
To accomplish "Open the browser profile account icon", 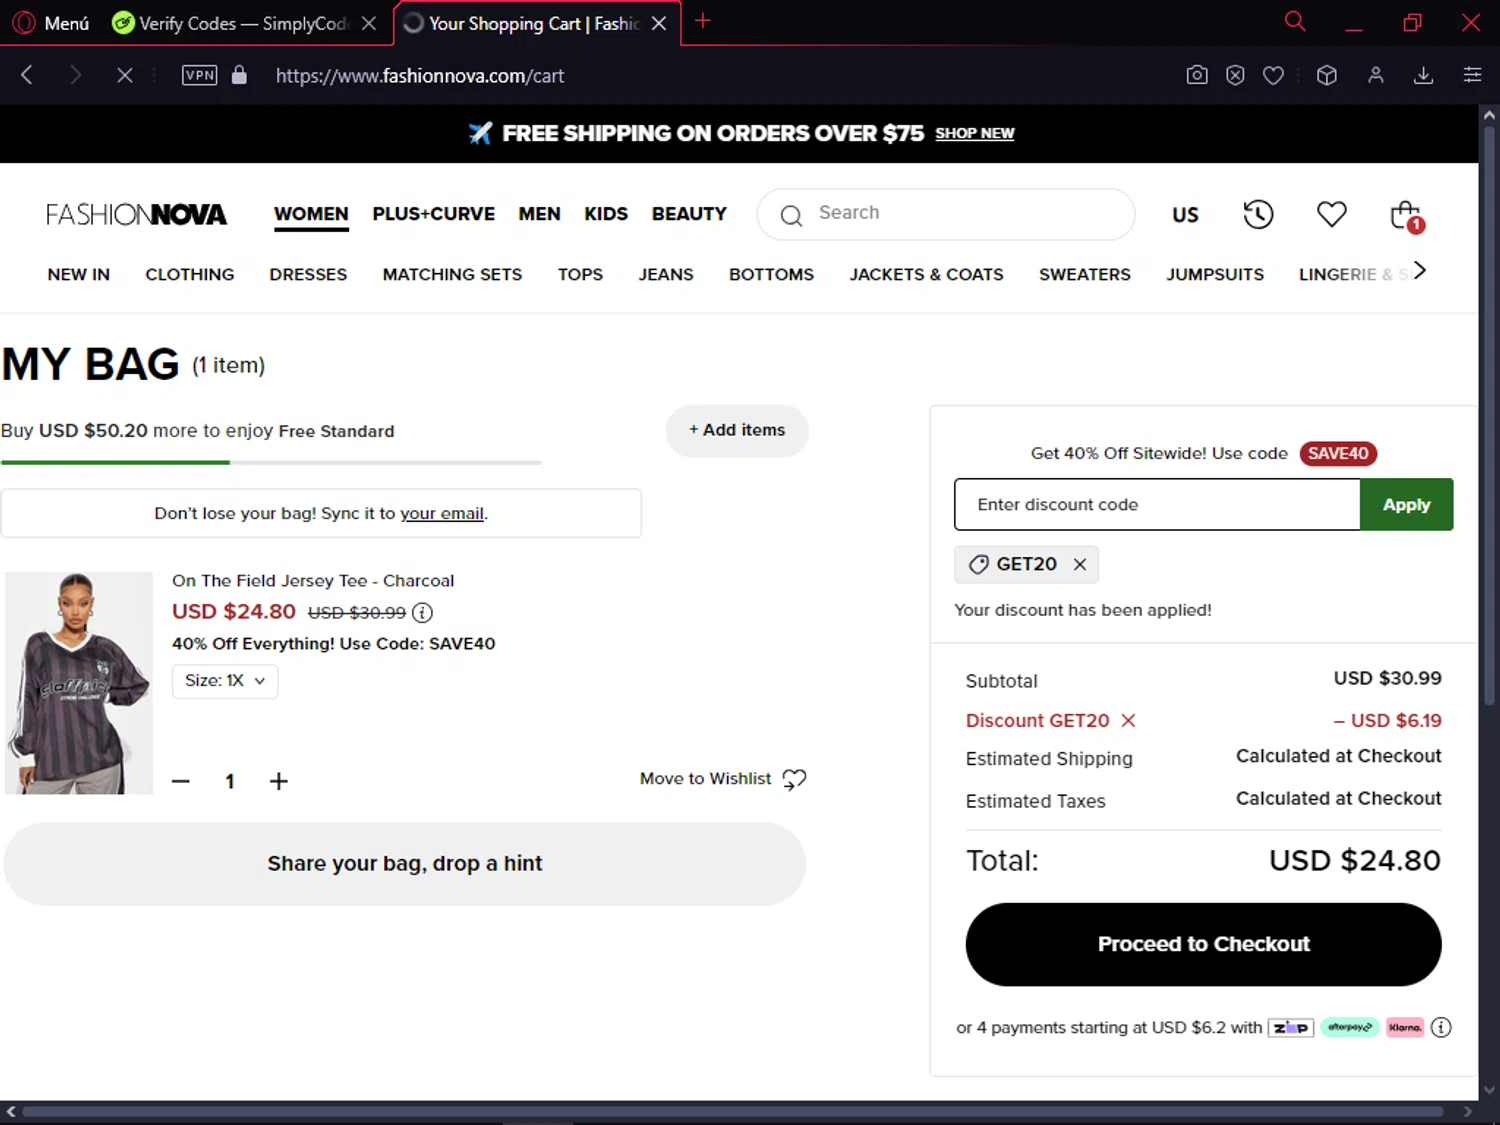I will pyautogui.click(x=1376, y=75).
